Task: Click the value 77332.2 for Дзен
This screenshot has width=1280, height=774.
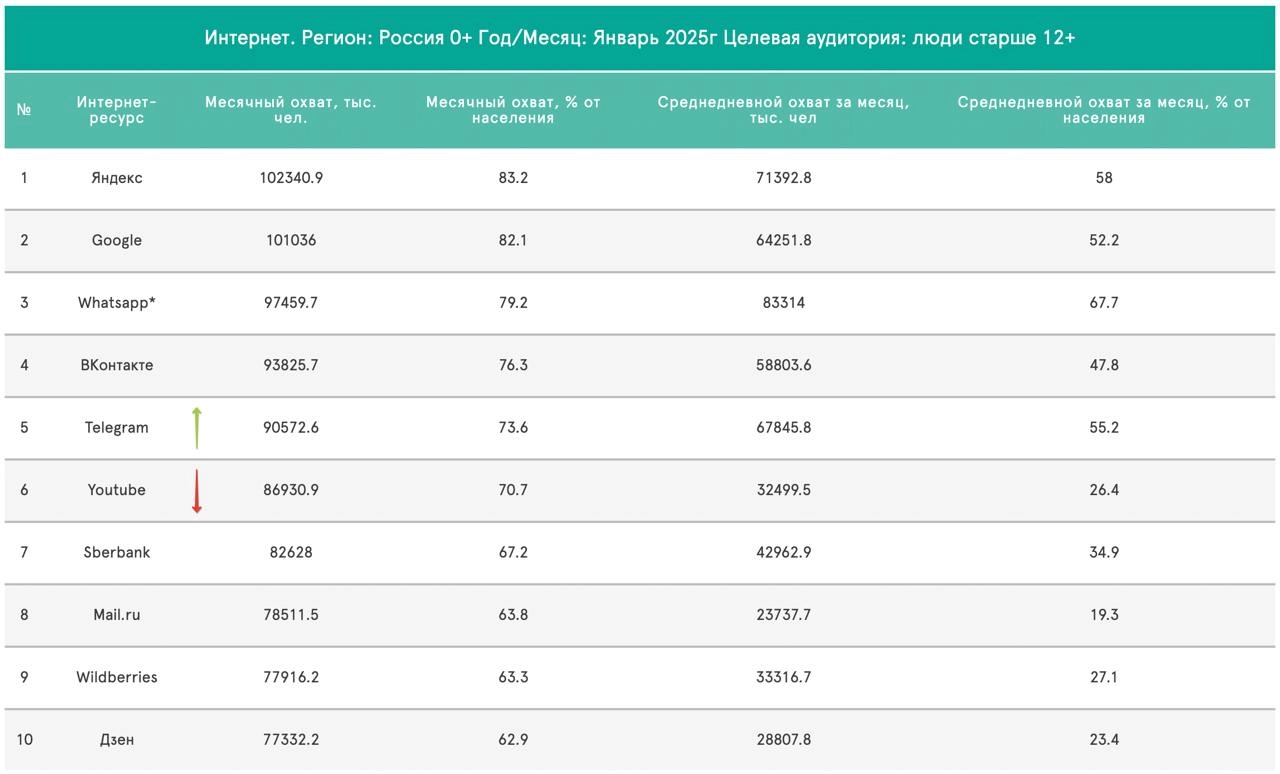Action: [x=291, y=740]
